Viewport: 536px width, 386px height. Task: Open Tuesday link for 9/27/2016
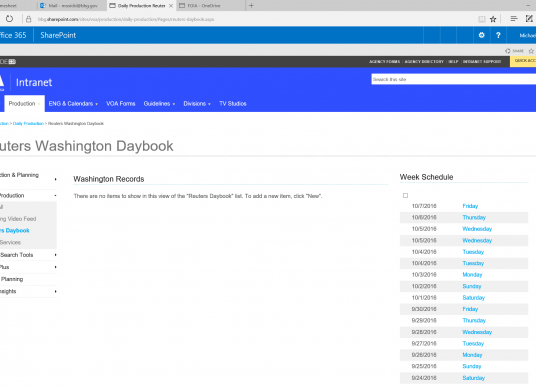[x=473, y=343]
